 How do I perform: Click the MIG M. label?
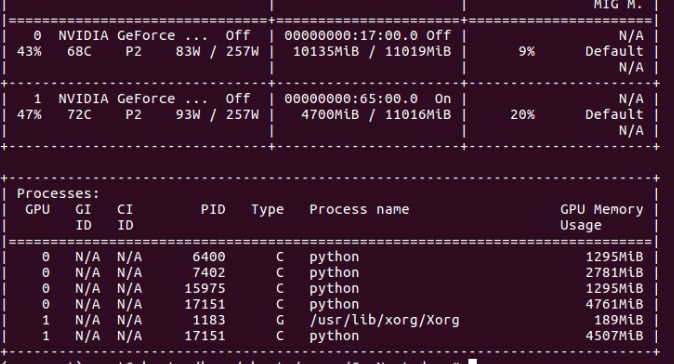(x=618, y=5)
